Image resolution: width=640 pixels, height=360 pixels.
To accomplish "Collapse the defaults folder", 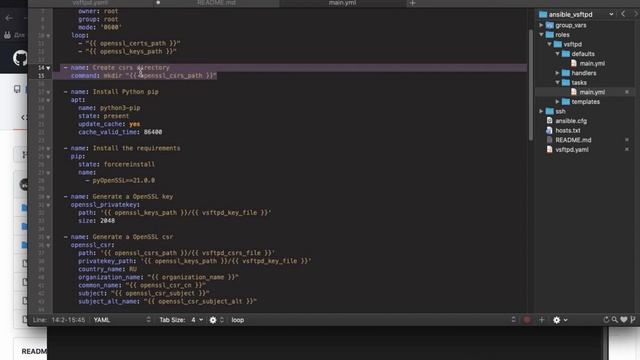I will (x=557, y=54).
